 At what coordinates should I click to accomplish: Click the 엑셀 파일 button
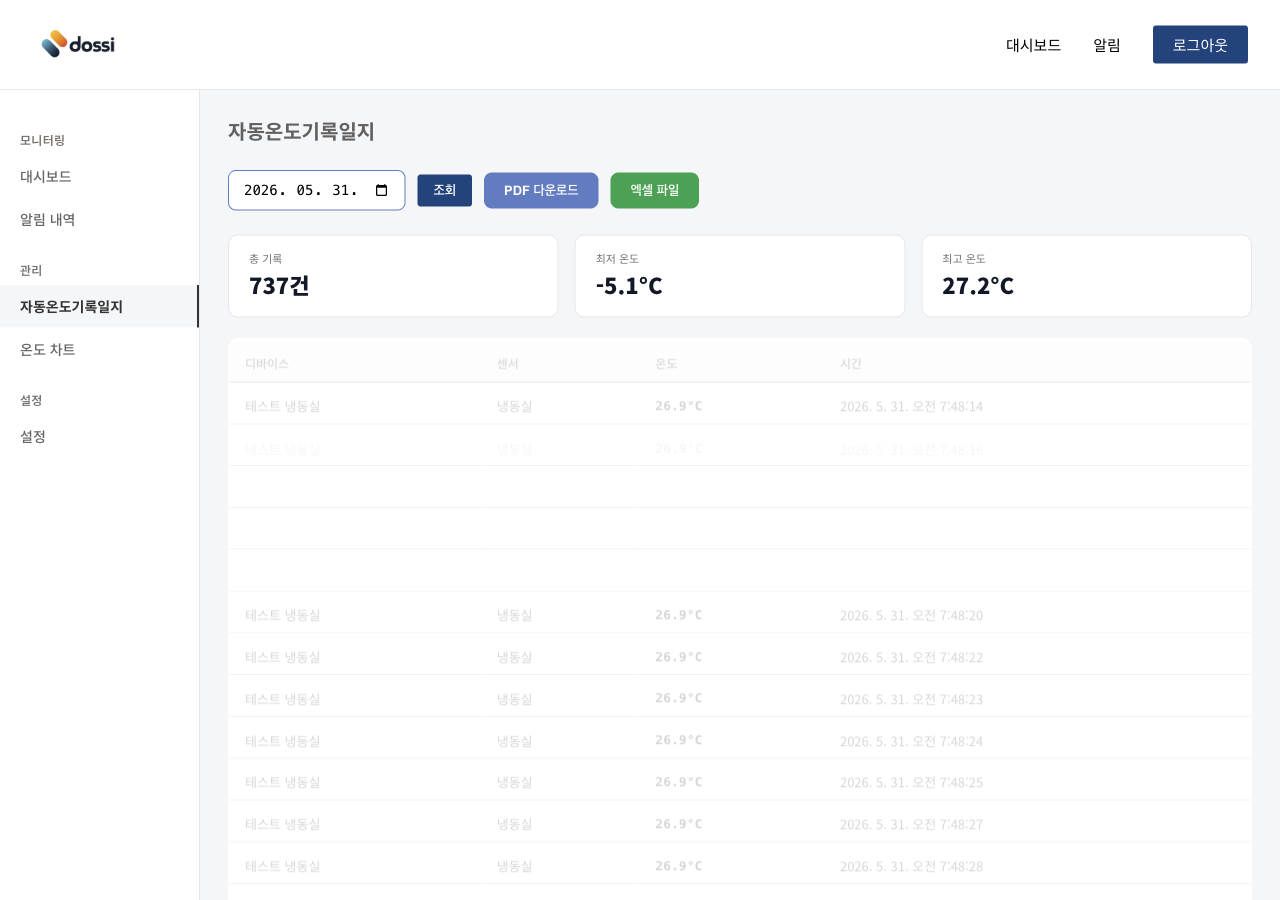point(654,190)
